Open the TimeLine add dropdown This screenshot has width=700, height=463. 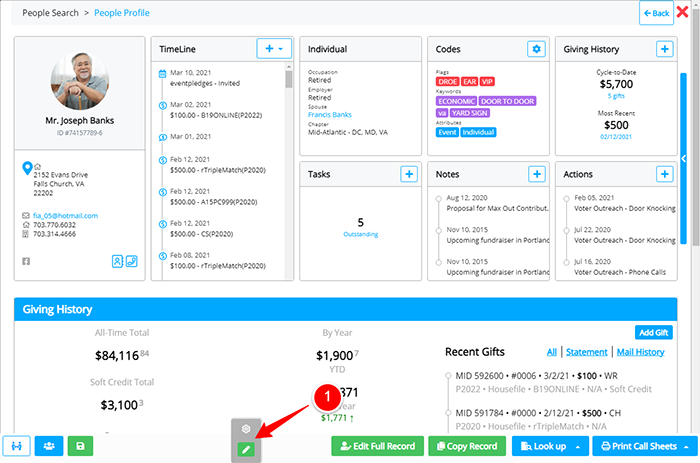point(274,48)
